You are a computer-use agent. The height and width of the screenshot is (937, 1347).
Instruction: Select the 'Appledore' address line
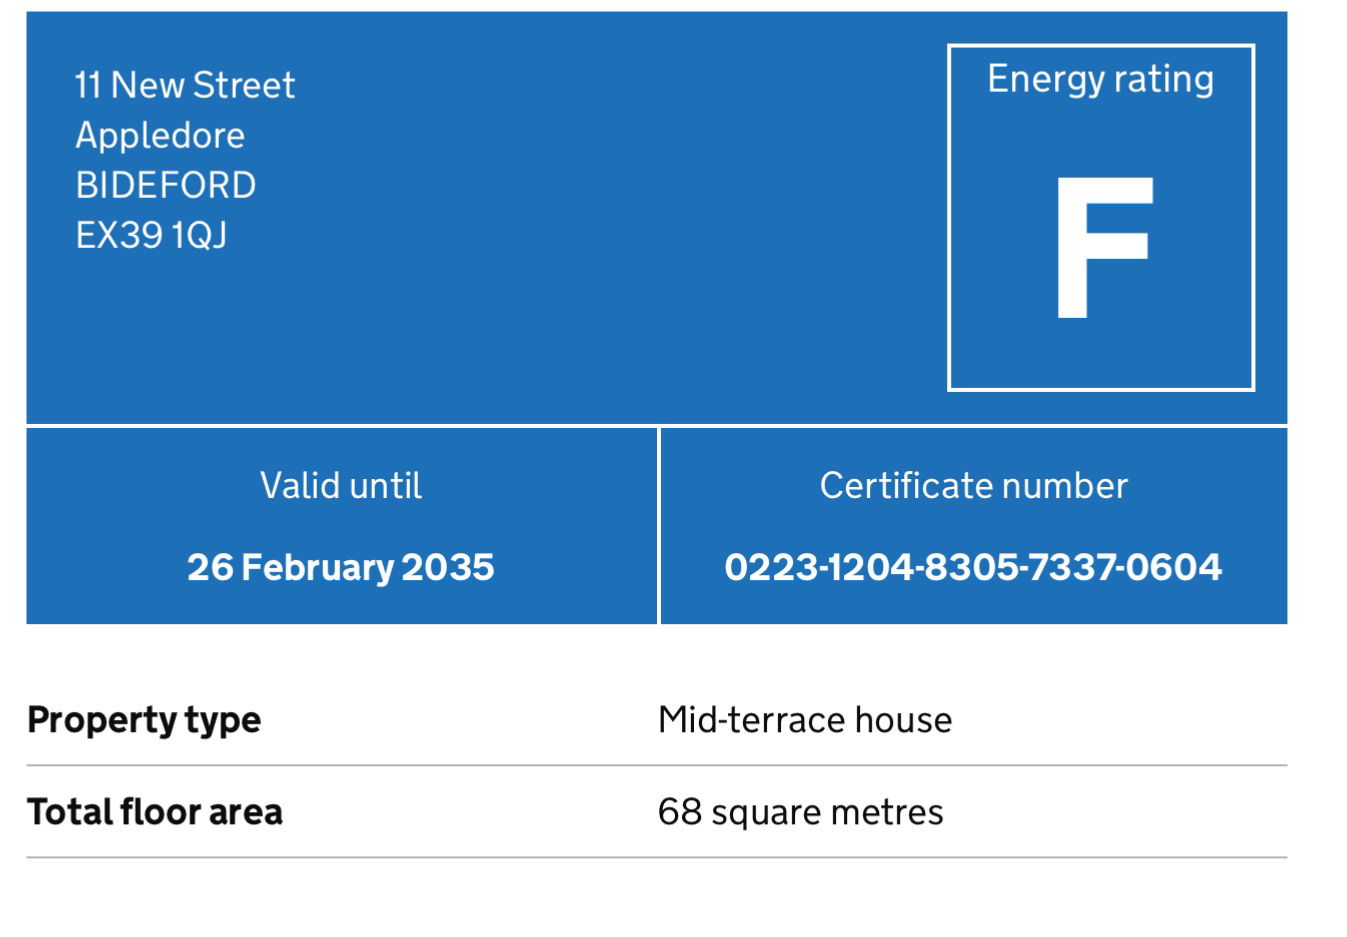pyautogui.click(x=160, y=135)
